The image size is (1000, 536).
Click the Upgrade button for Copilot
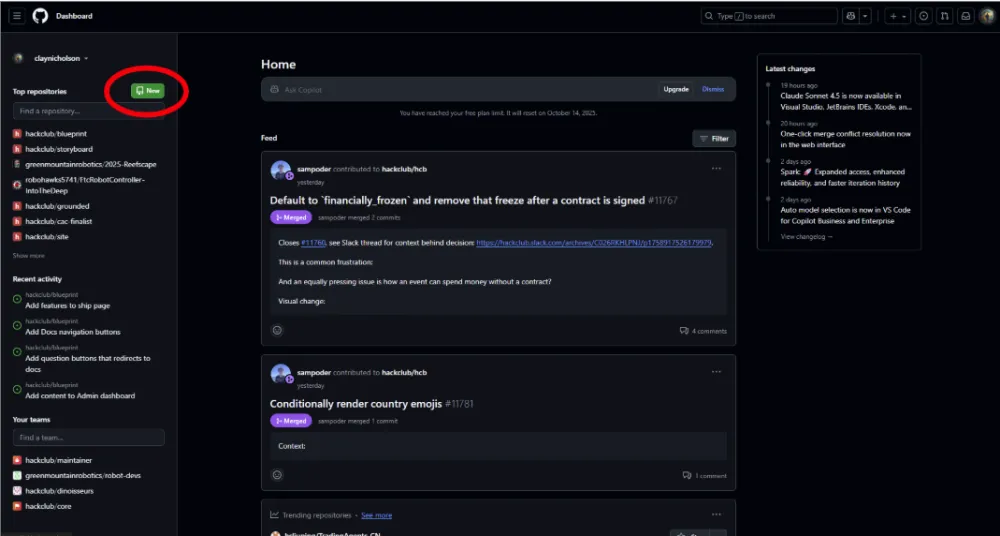point(676,89)
